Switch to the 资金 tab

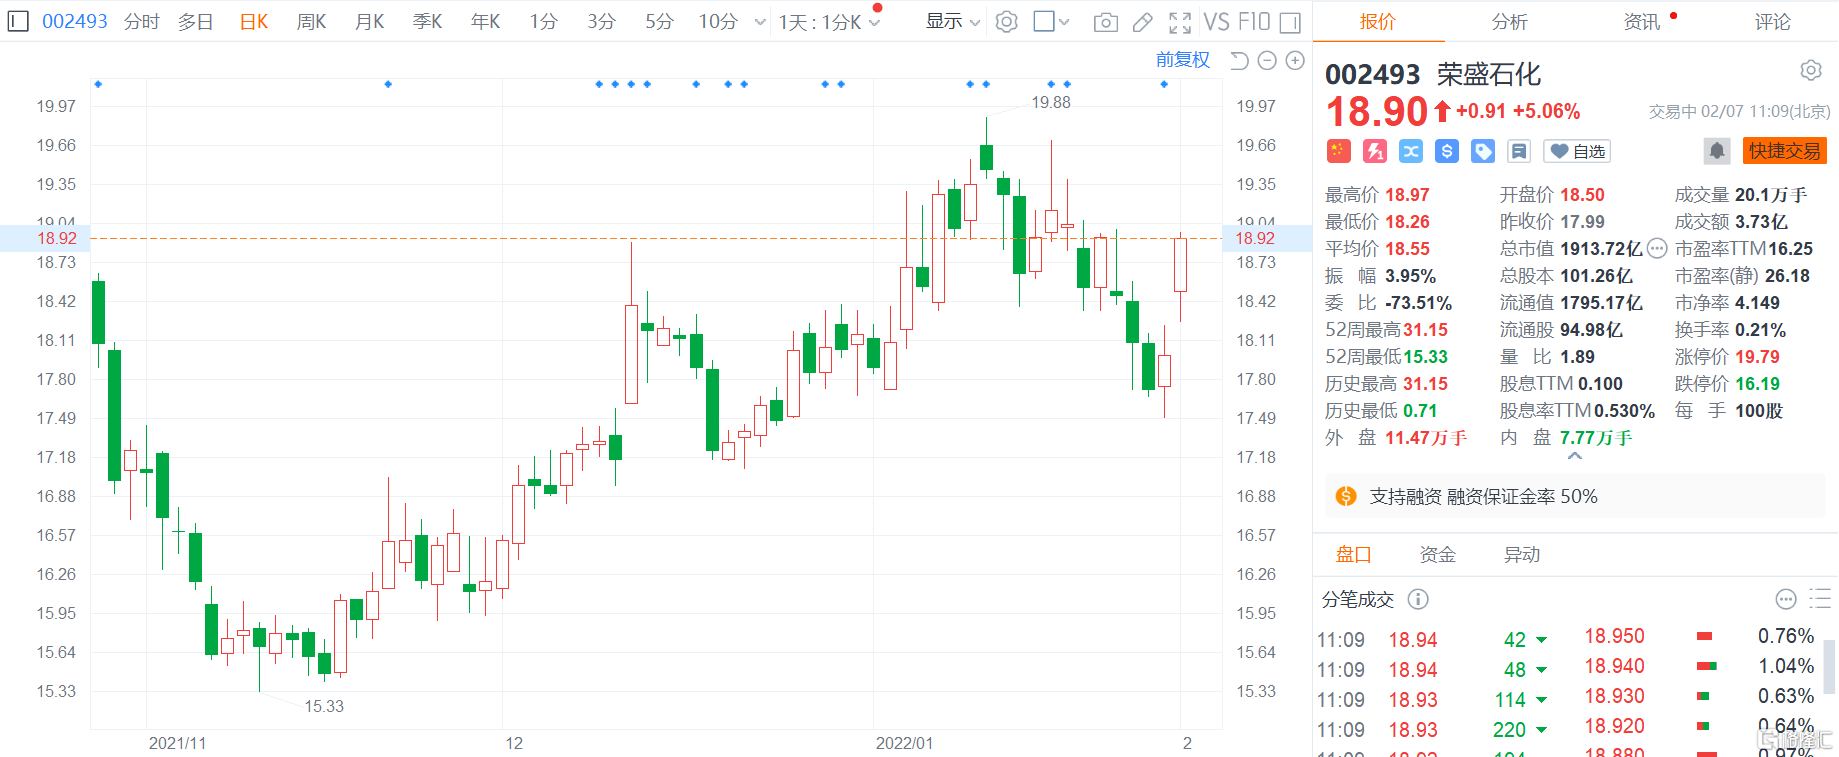[x=1437, y=555]
